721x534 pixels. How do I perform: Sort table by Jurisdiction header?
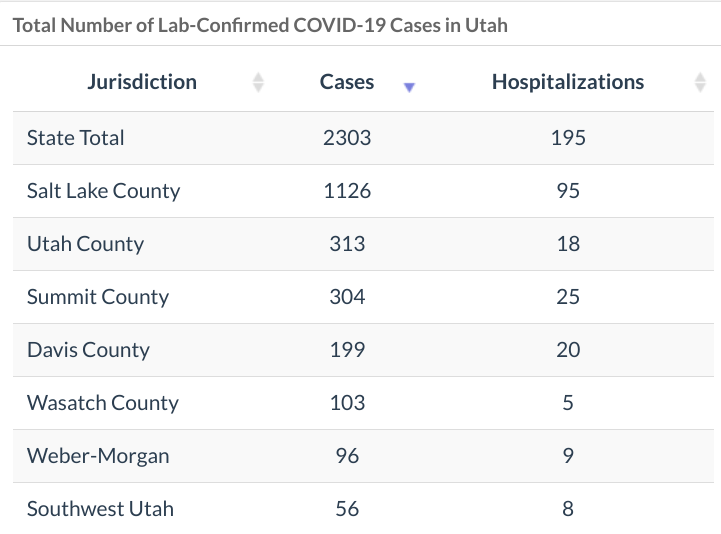pos(142,82)
